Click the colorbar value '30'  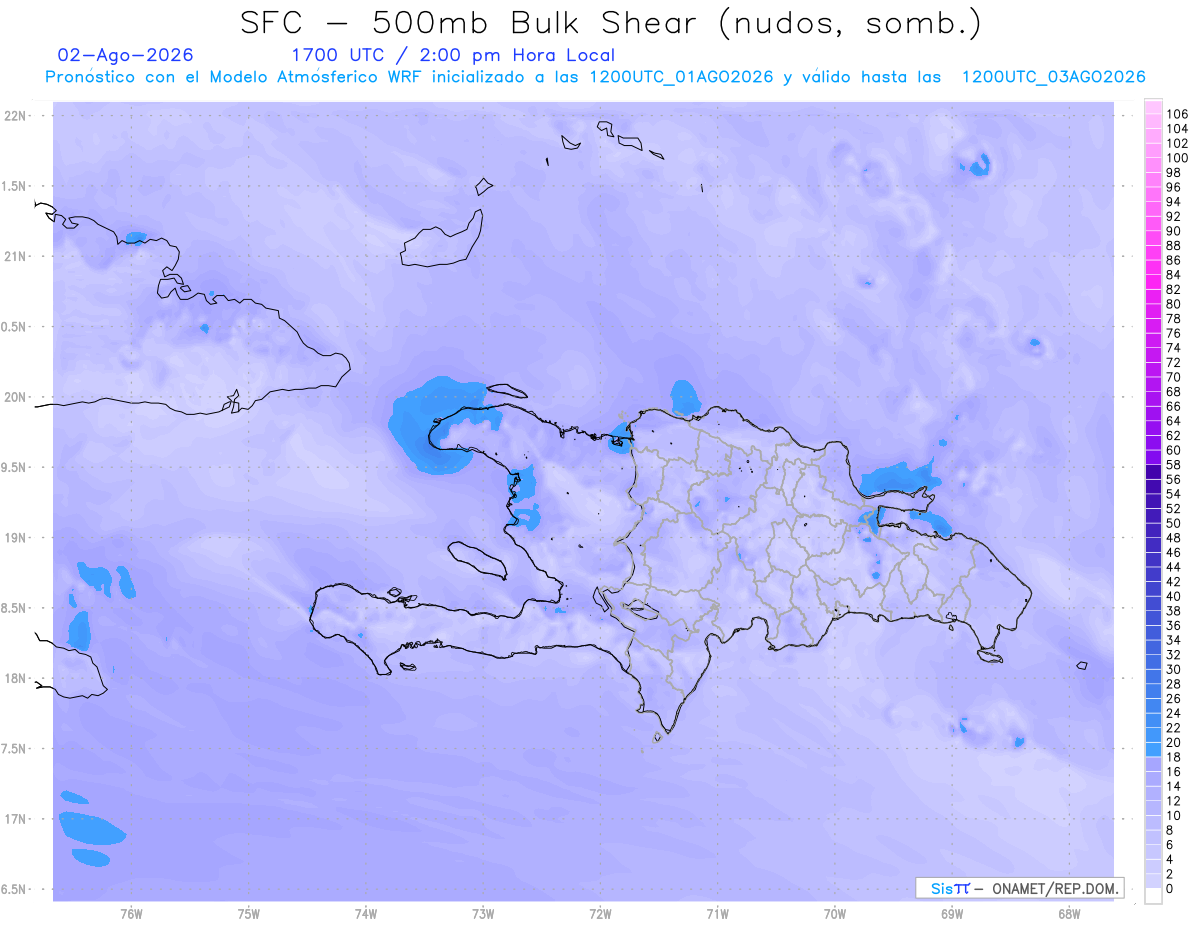click(x=1174, y=669)
